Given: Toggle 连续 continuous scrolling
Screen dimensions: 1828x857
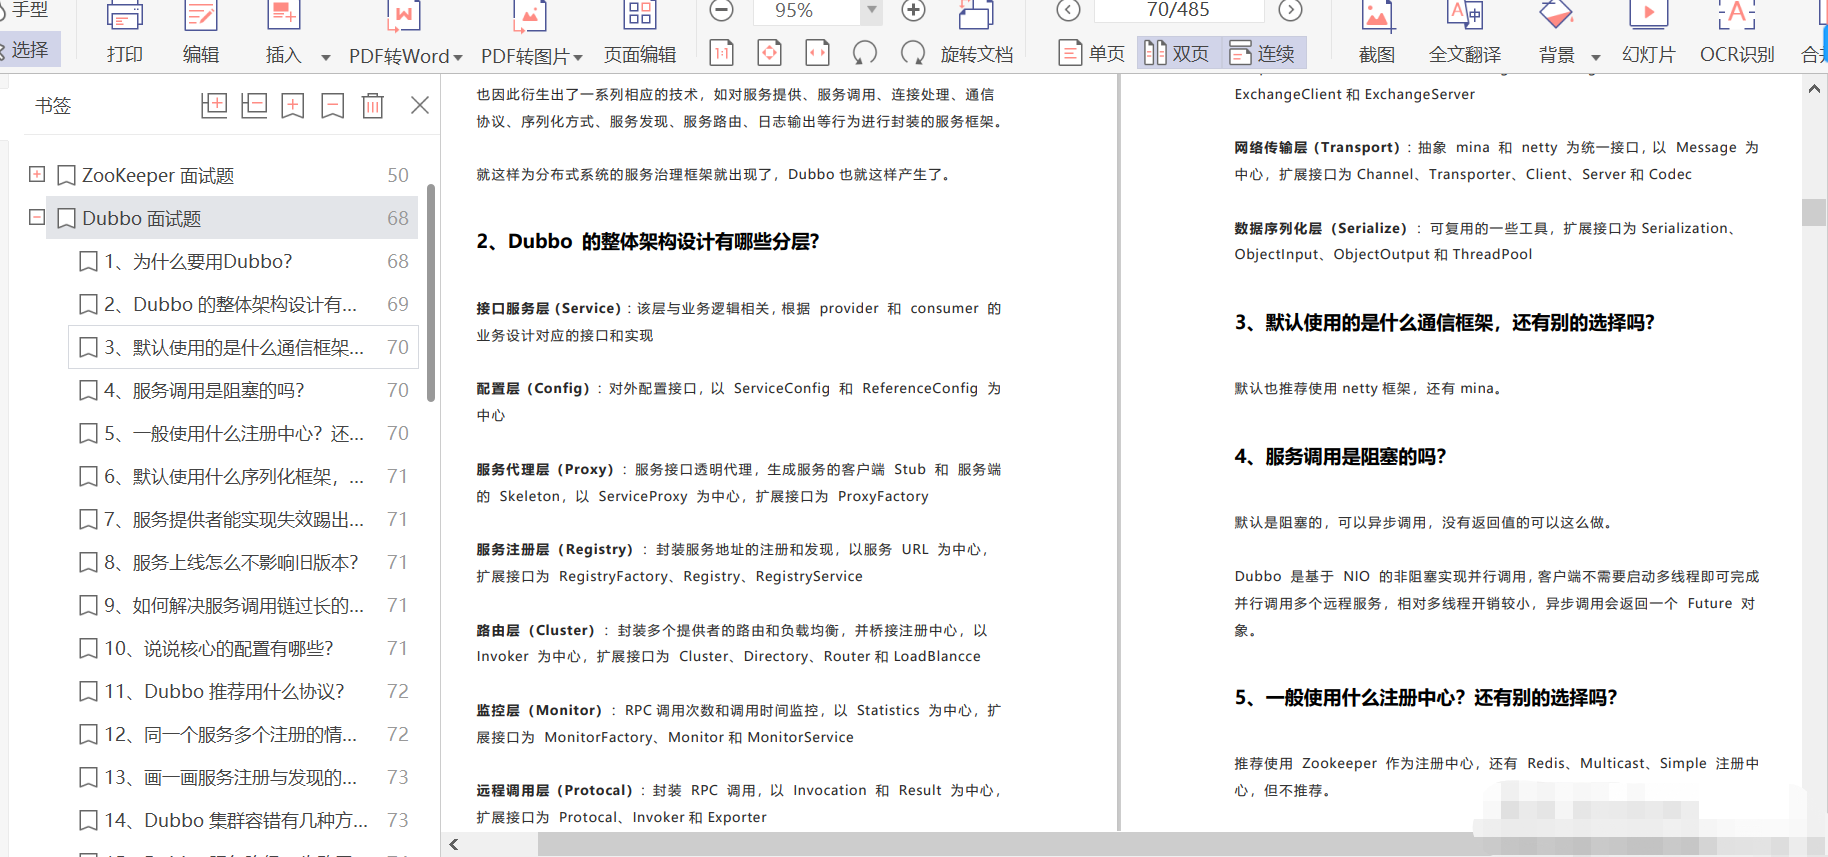Looking at the screenshot, I should [1262, 53].
